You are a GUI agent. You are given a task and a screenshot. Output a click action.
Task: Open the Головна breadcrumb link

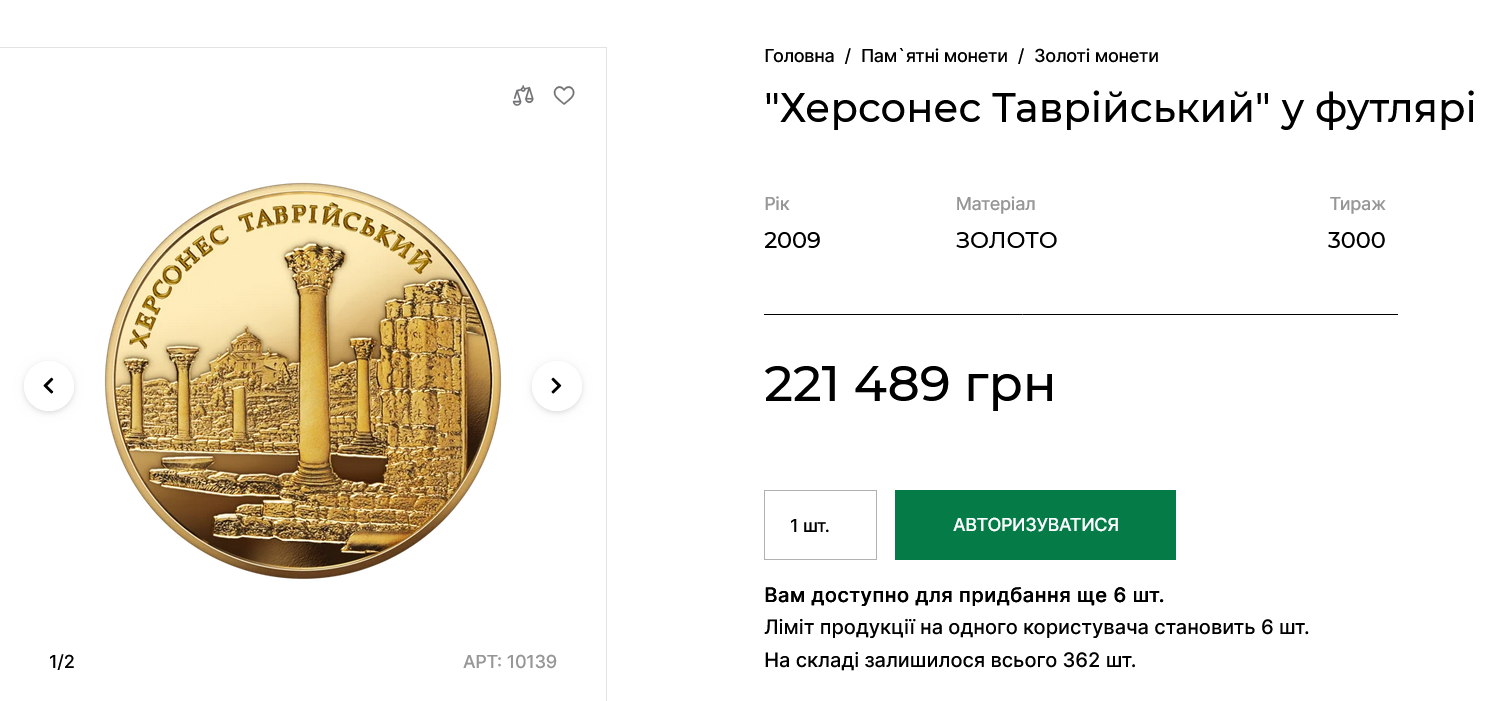(799, 56)
